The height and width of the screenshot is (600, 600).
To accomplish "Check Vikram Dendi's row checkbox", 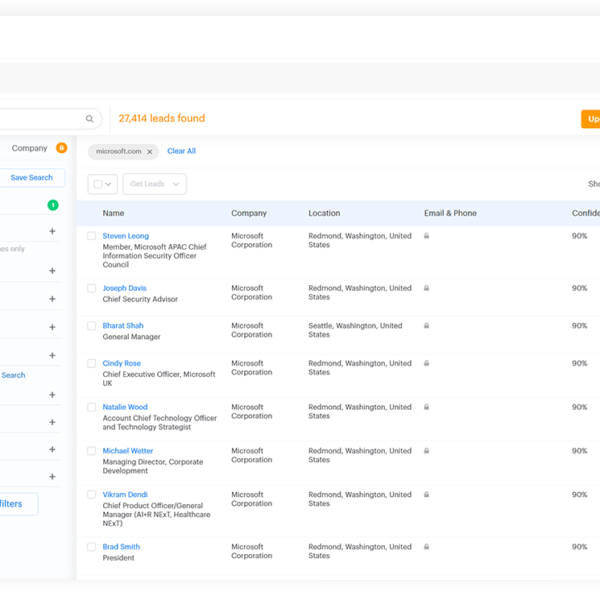I will pos(91,494).
